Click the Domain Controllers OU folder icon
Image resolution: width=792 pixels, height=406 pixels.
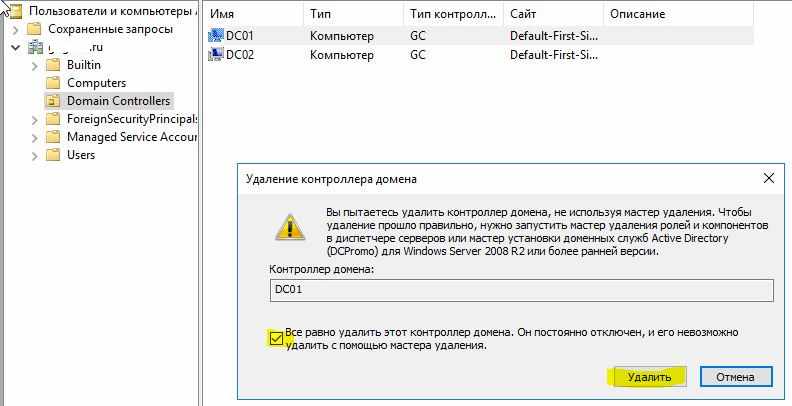54,101
